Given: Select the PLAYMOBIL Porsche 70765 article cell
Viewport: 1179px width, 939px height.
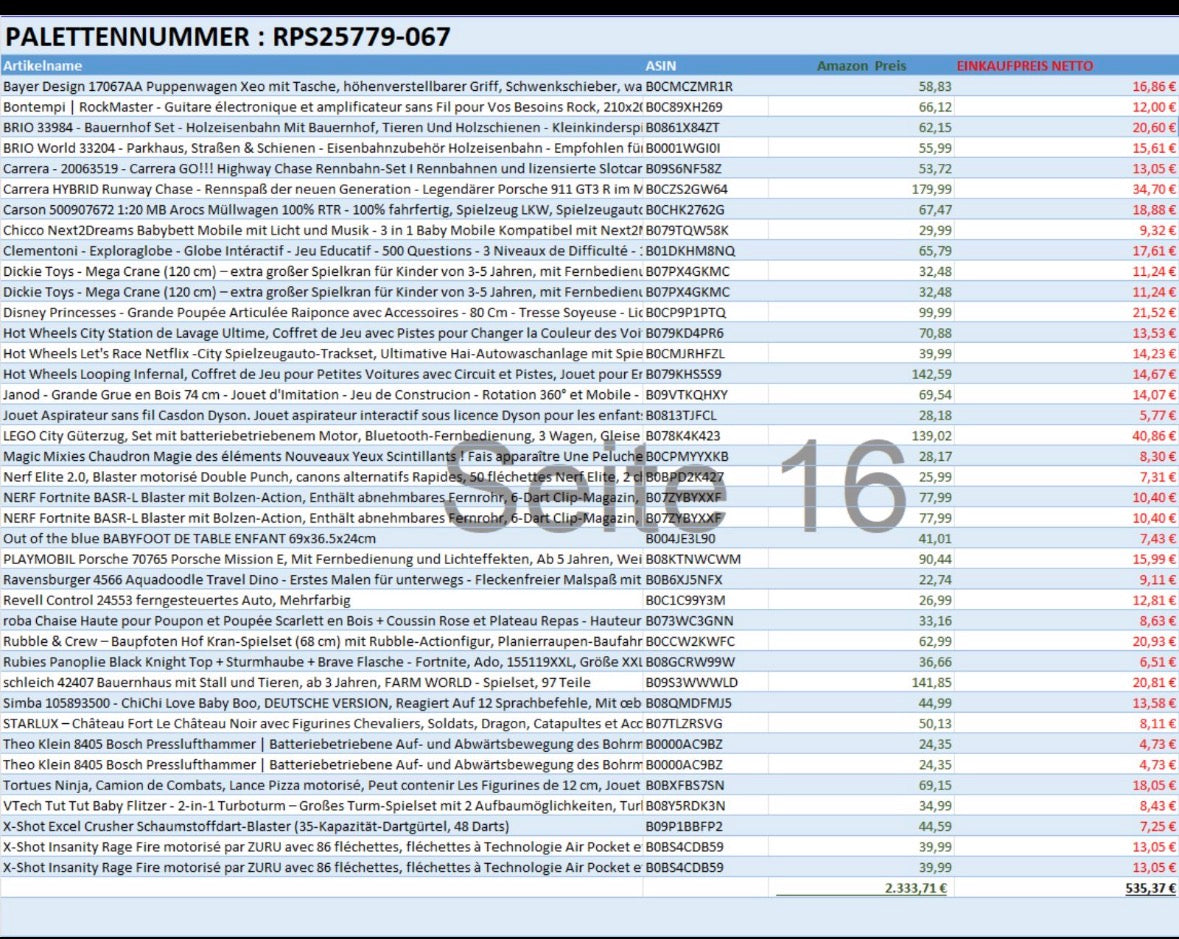Looking at the screenshot, I should [320, 559].
